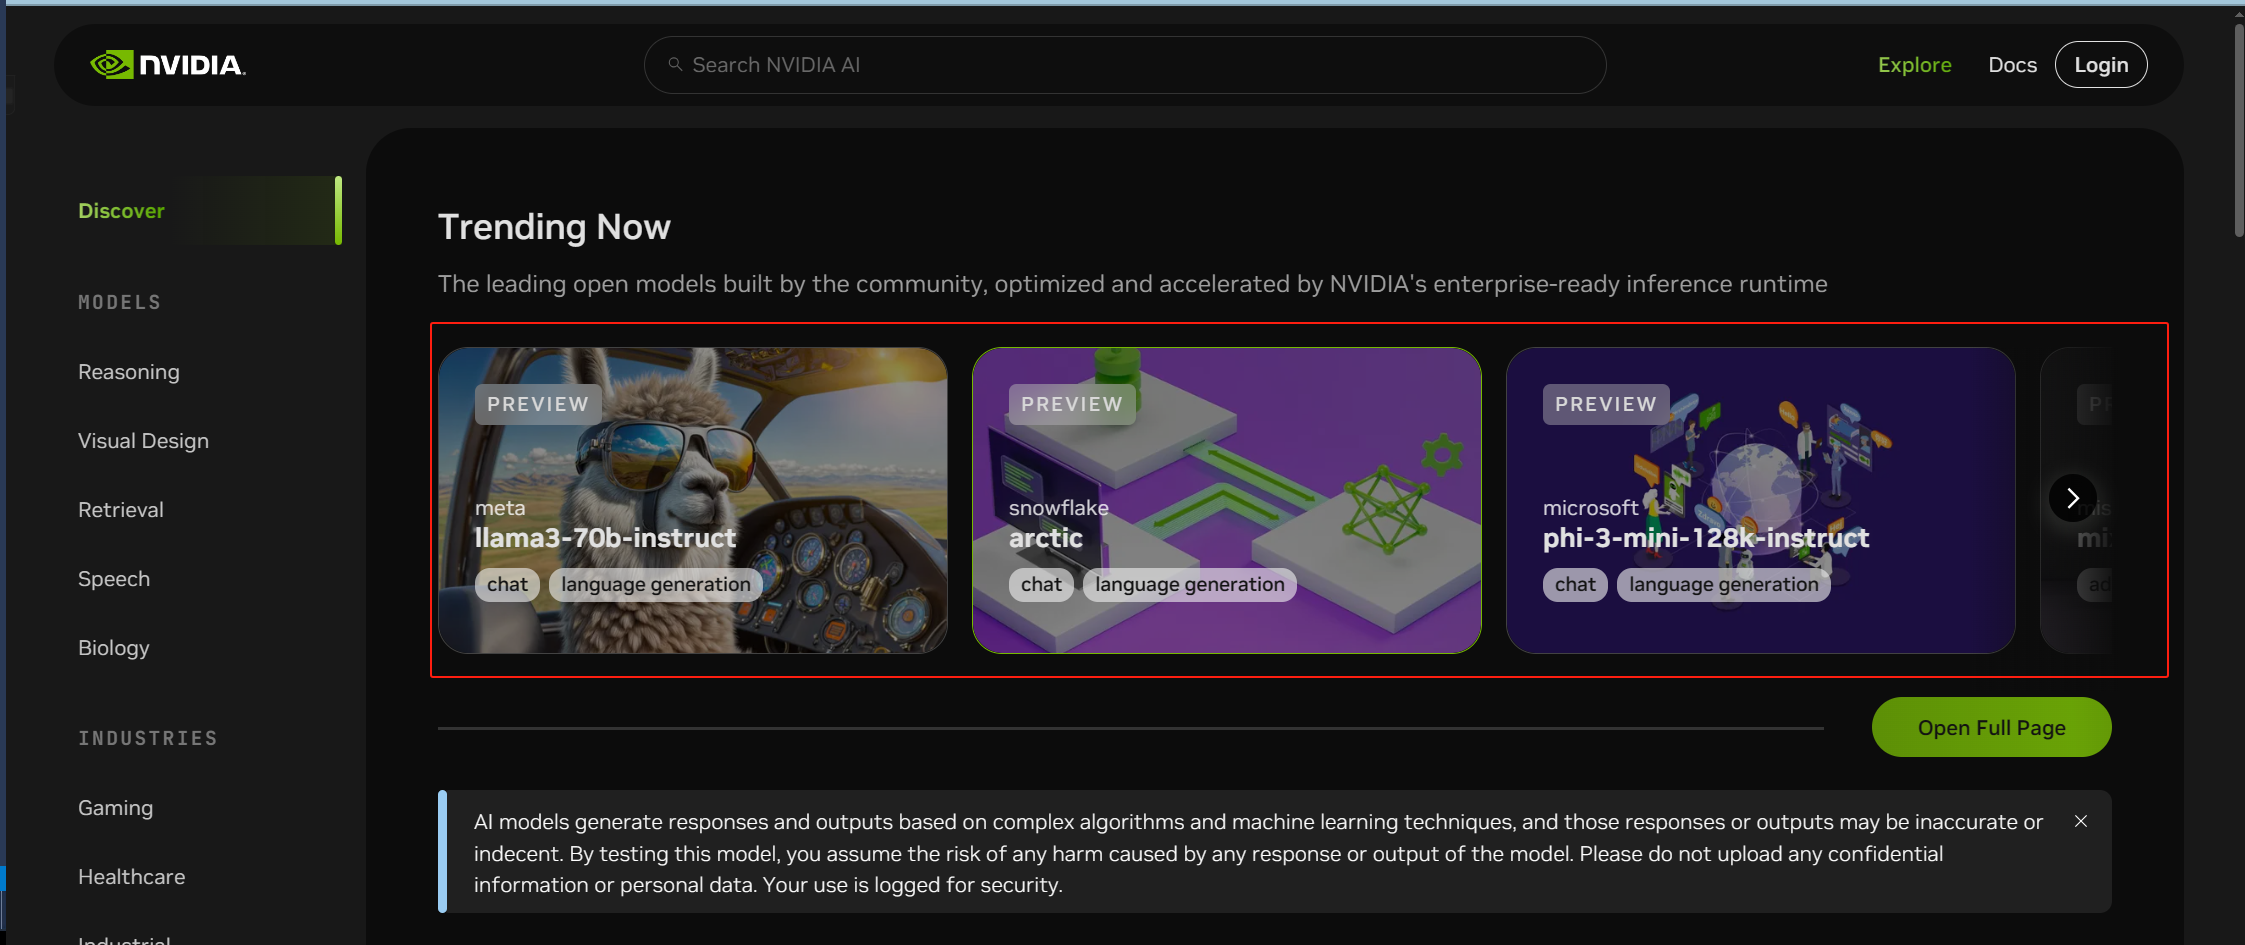Click the Open Full Page button
Image resolution: width=2245 pixels, height=945 pixels.
(x=1992, y=728)
